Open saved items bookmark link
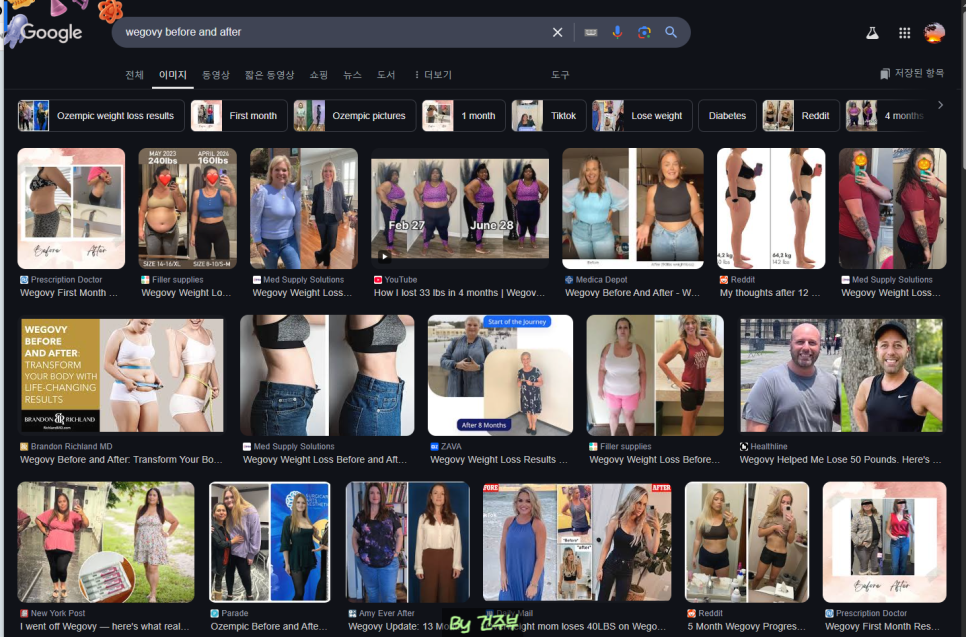Image resolution: width=966 pixels, height=637 pixels. 912,73
